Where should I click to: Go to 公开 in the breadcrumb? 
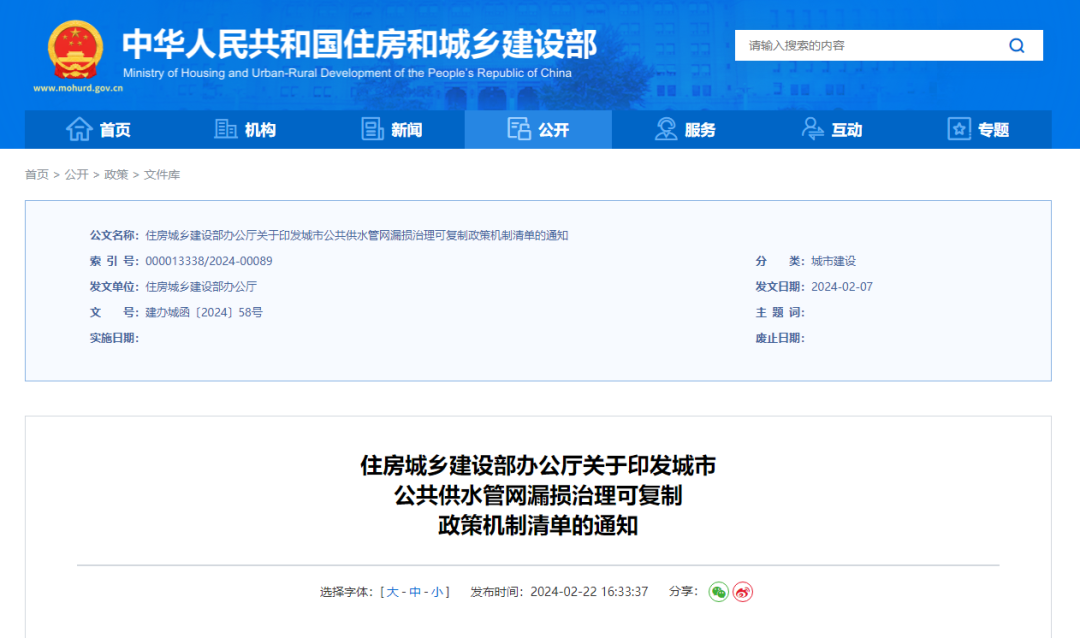coord(76,175)
